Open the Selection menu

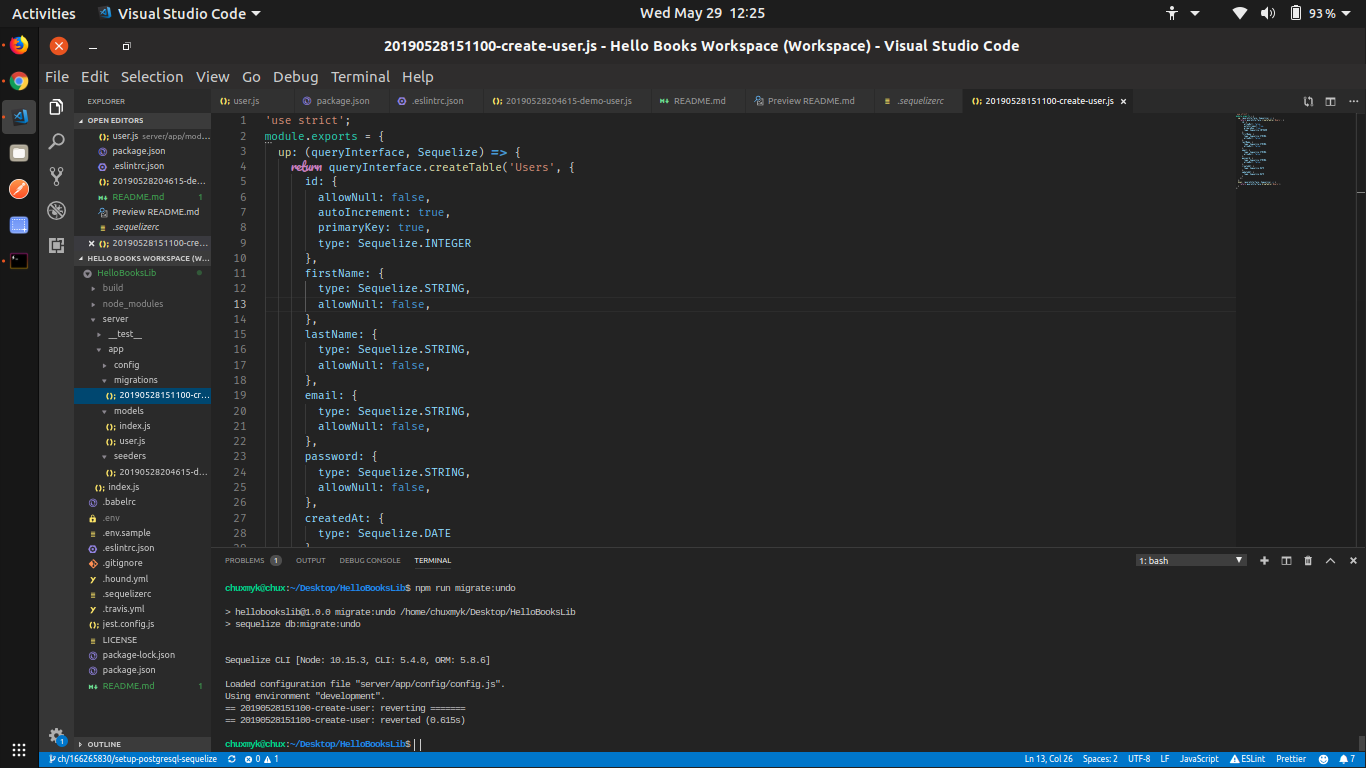pyautogui.click(x=152, y=77)
